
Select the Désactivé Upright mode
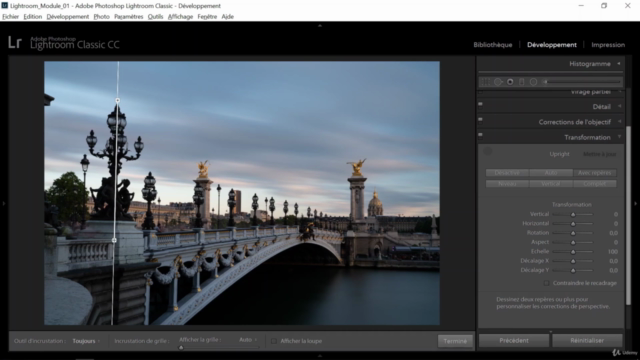pos(507,173)
